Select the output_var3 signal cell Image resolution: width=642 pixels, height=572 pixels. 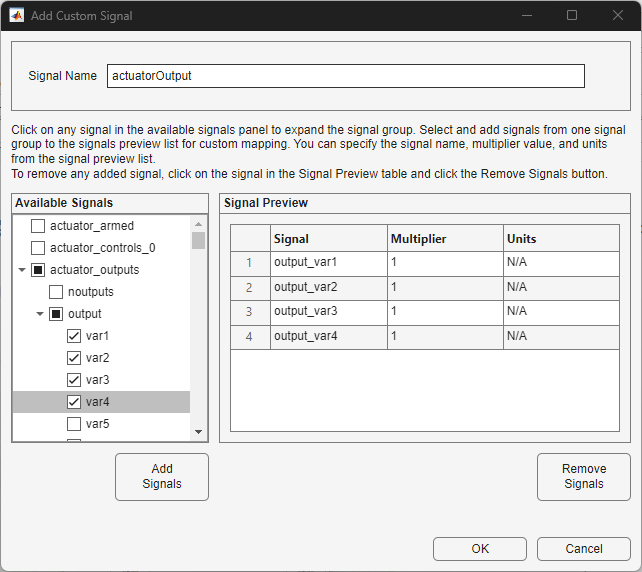[x=329, y=312]
